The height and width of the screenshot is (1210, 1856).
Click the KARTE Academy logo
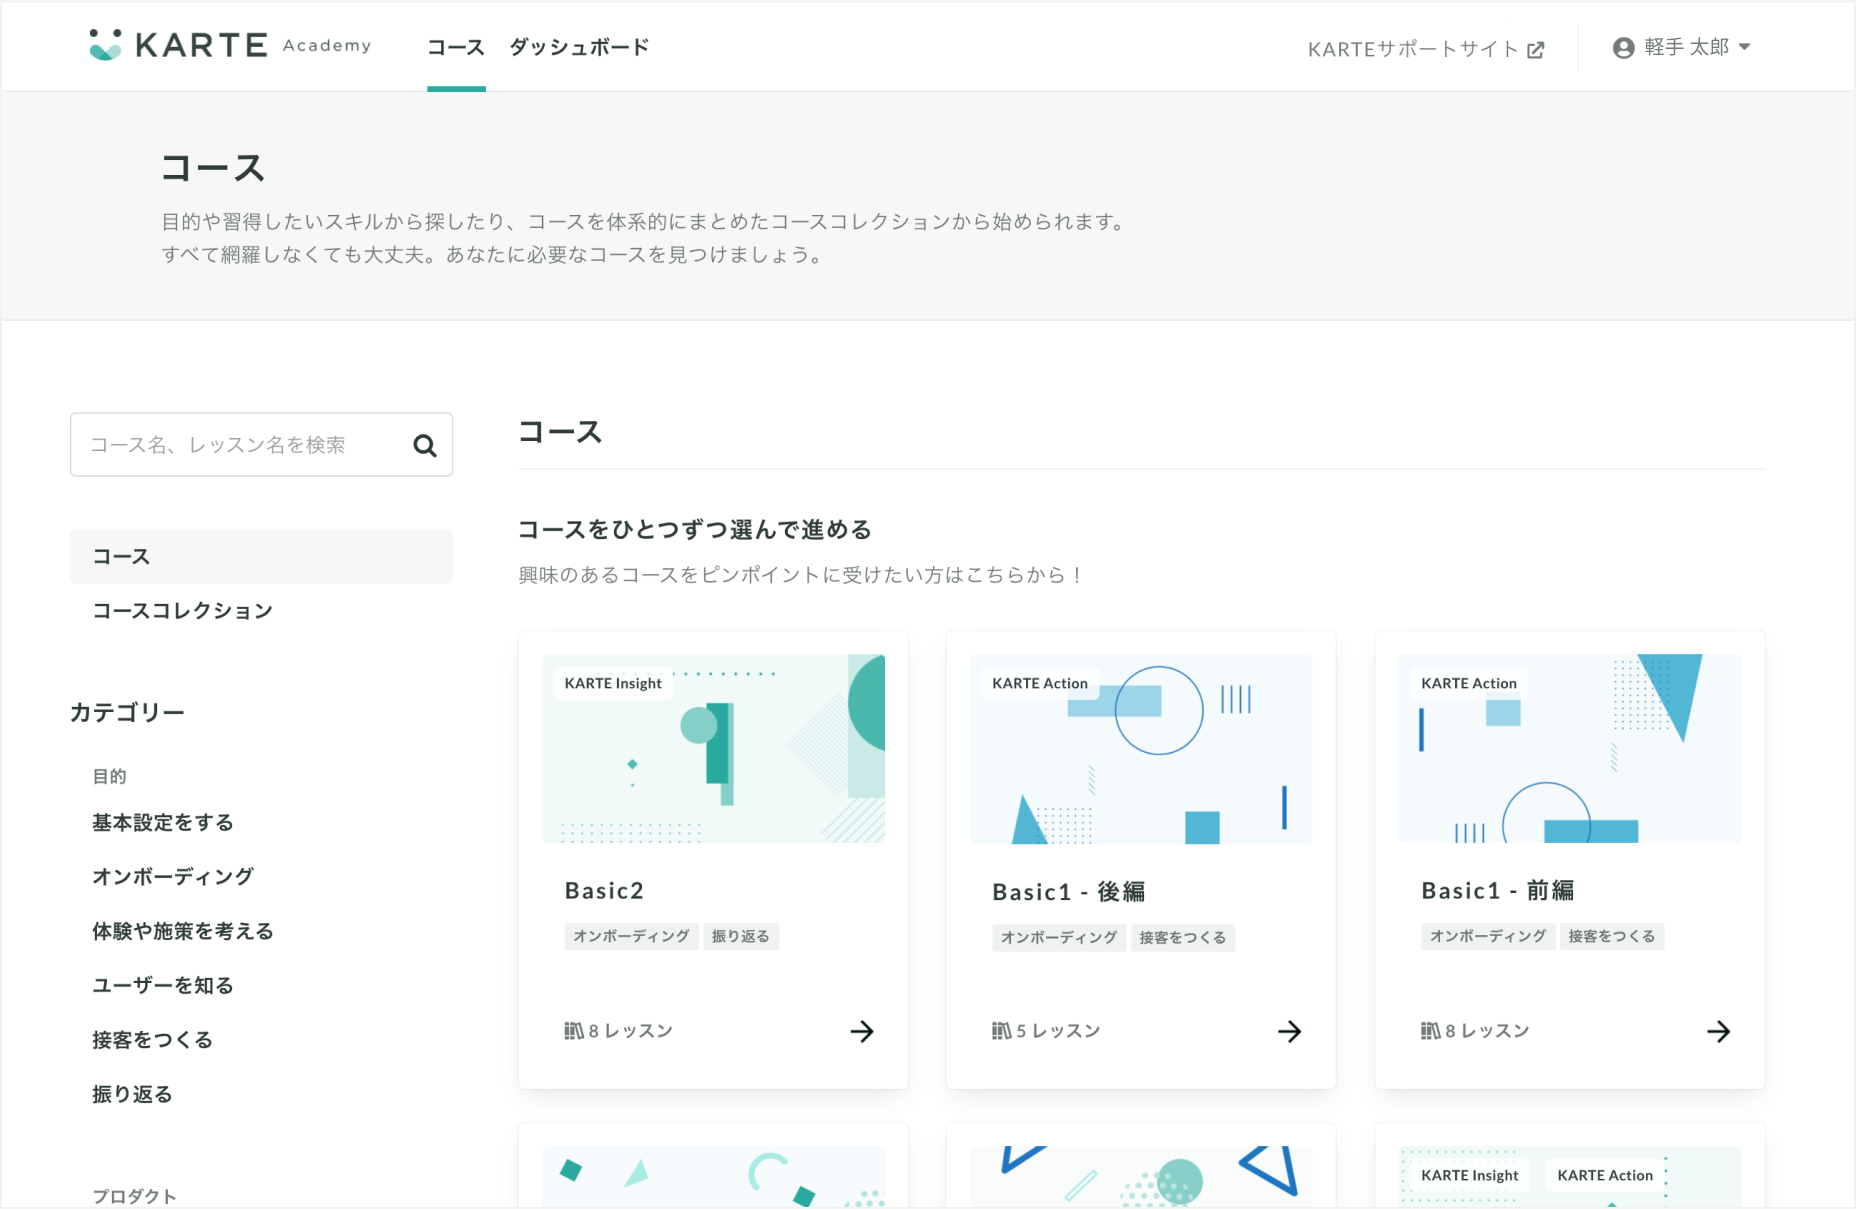[x=229, y=45]
